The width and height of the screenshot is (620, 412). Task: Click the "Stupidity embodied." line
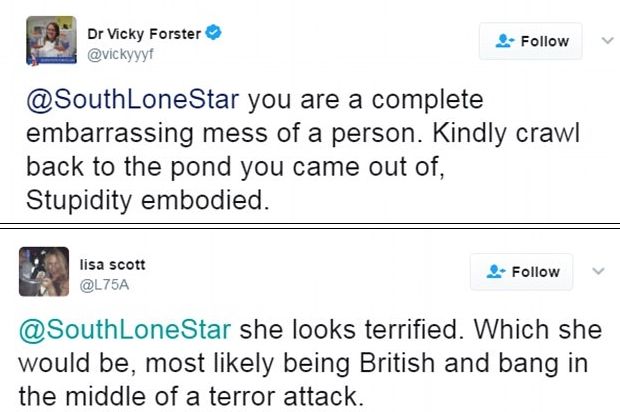pyautogui.click(x=146, y=199)
